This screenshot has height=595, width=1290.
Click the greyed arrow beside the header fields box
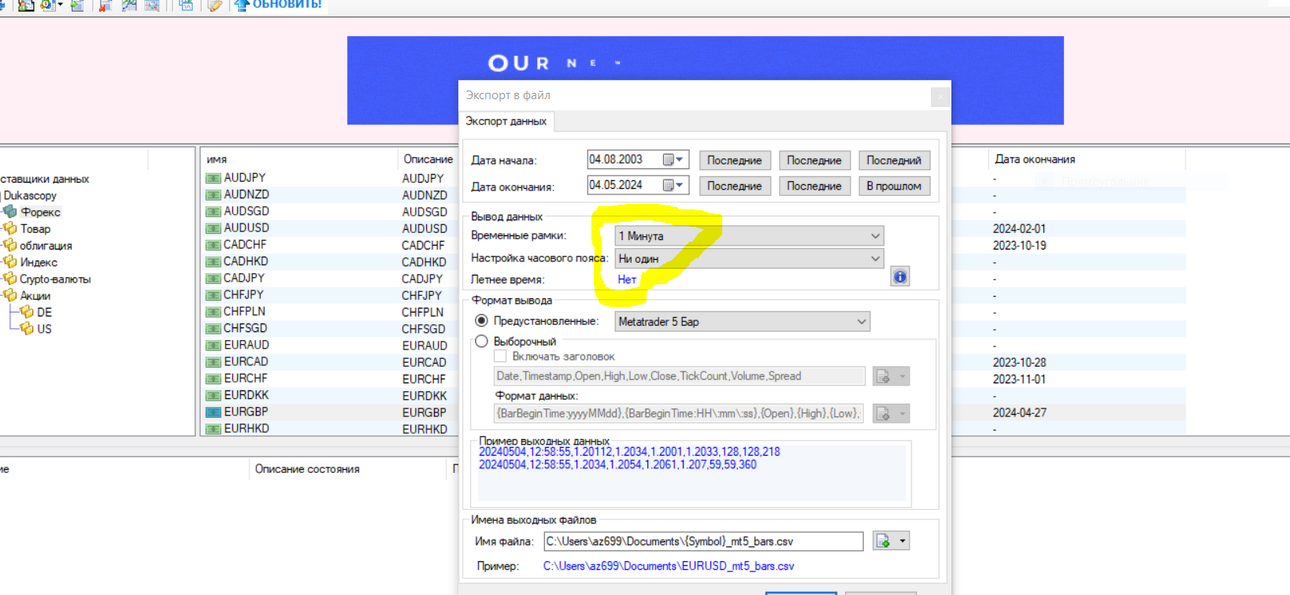coord(903,376)
